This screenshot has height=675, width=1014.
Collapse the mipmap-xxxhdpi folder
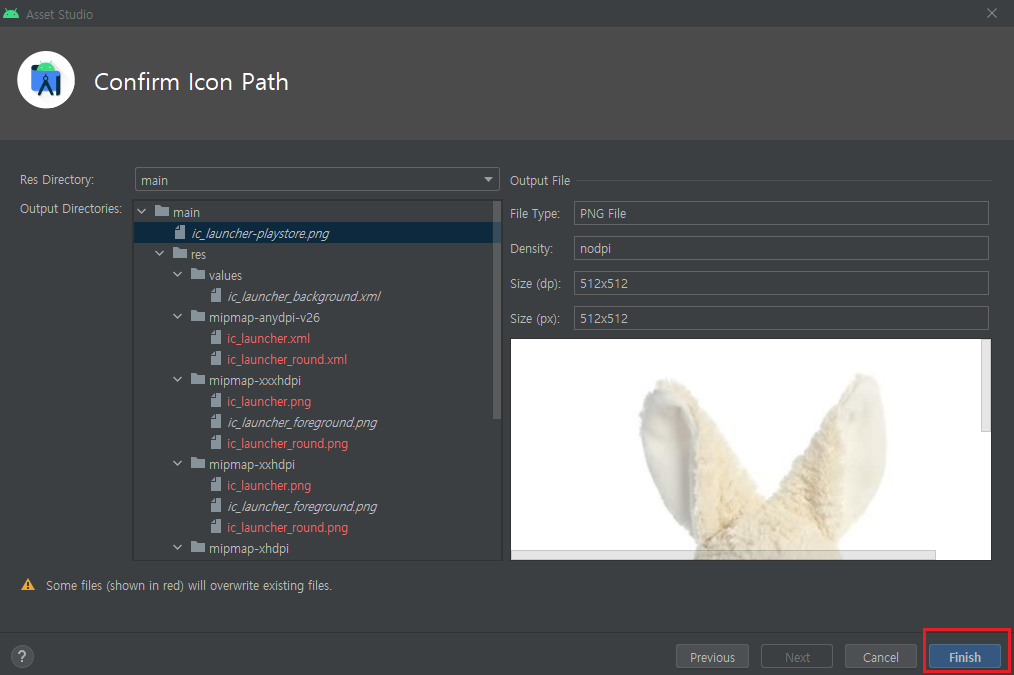coord(178,380)
